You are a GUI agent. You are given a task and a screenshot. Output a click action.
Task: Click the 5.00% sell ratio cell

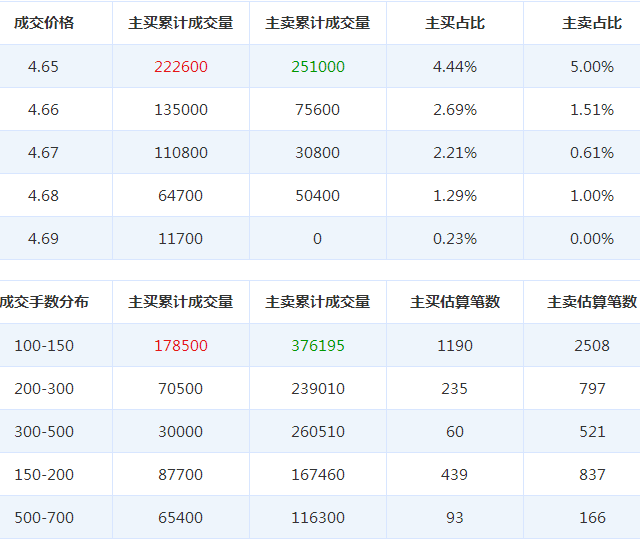coord(592,67)
